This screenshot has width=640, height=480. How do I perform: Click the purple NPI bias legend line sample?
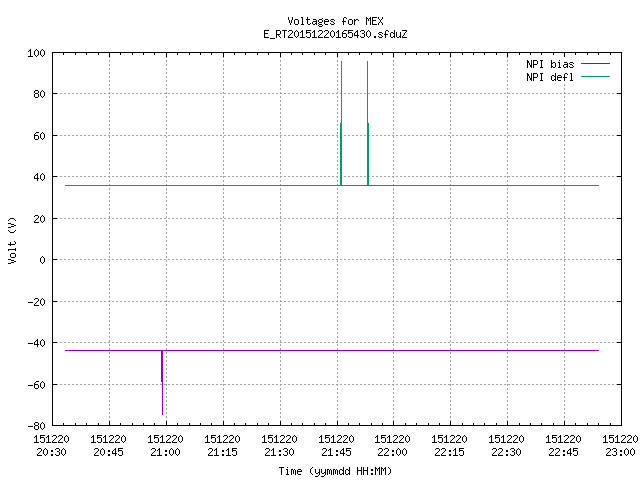pyautogui.click(x=595, y=64)
